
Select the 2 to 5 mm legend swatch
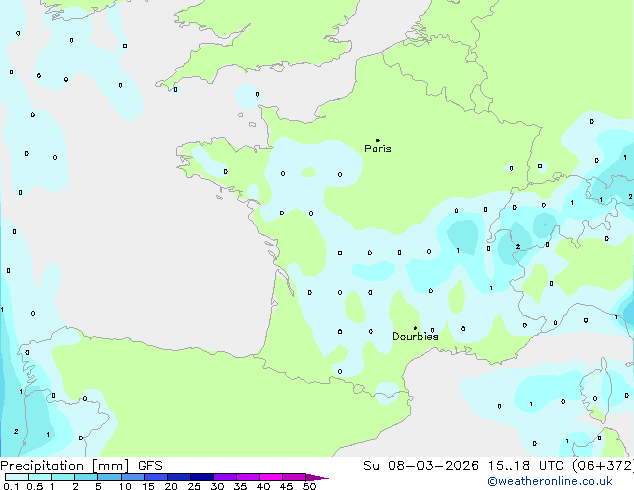click(86, 477)
